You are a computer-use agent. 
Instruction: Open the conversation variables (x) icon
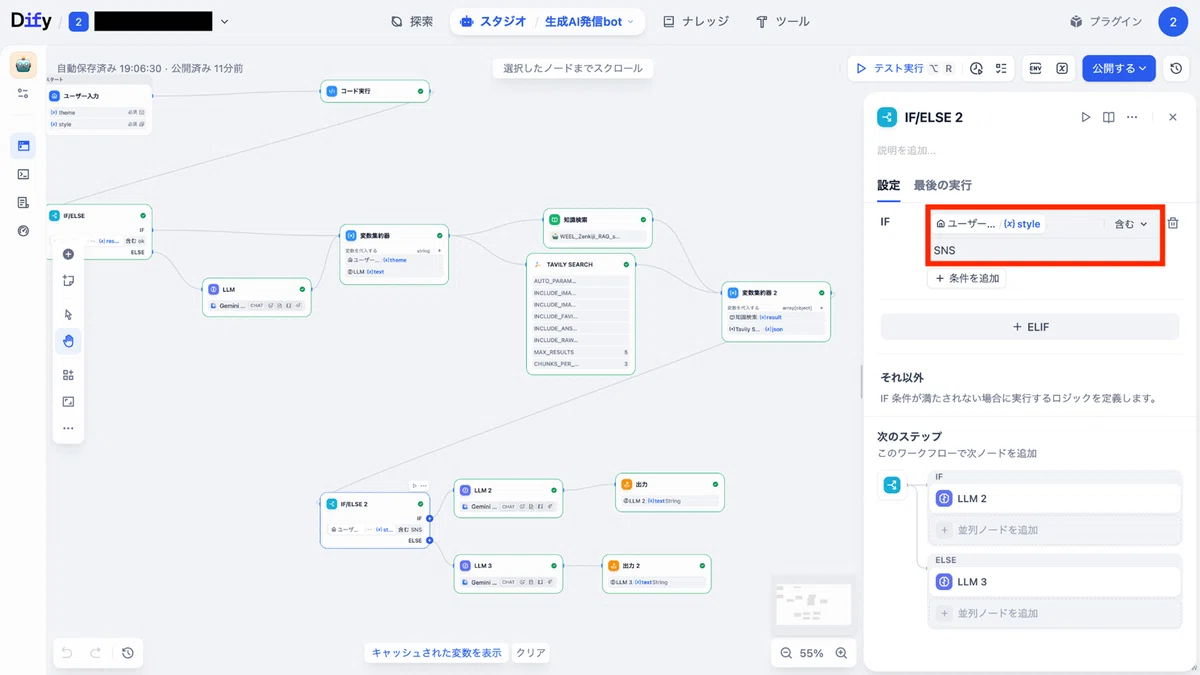pos(1062,69)
